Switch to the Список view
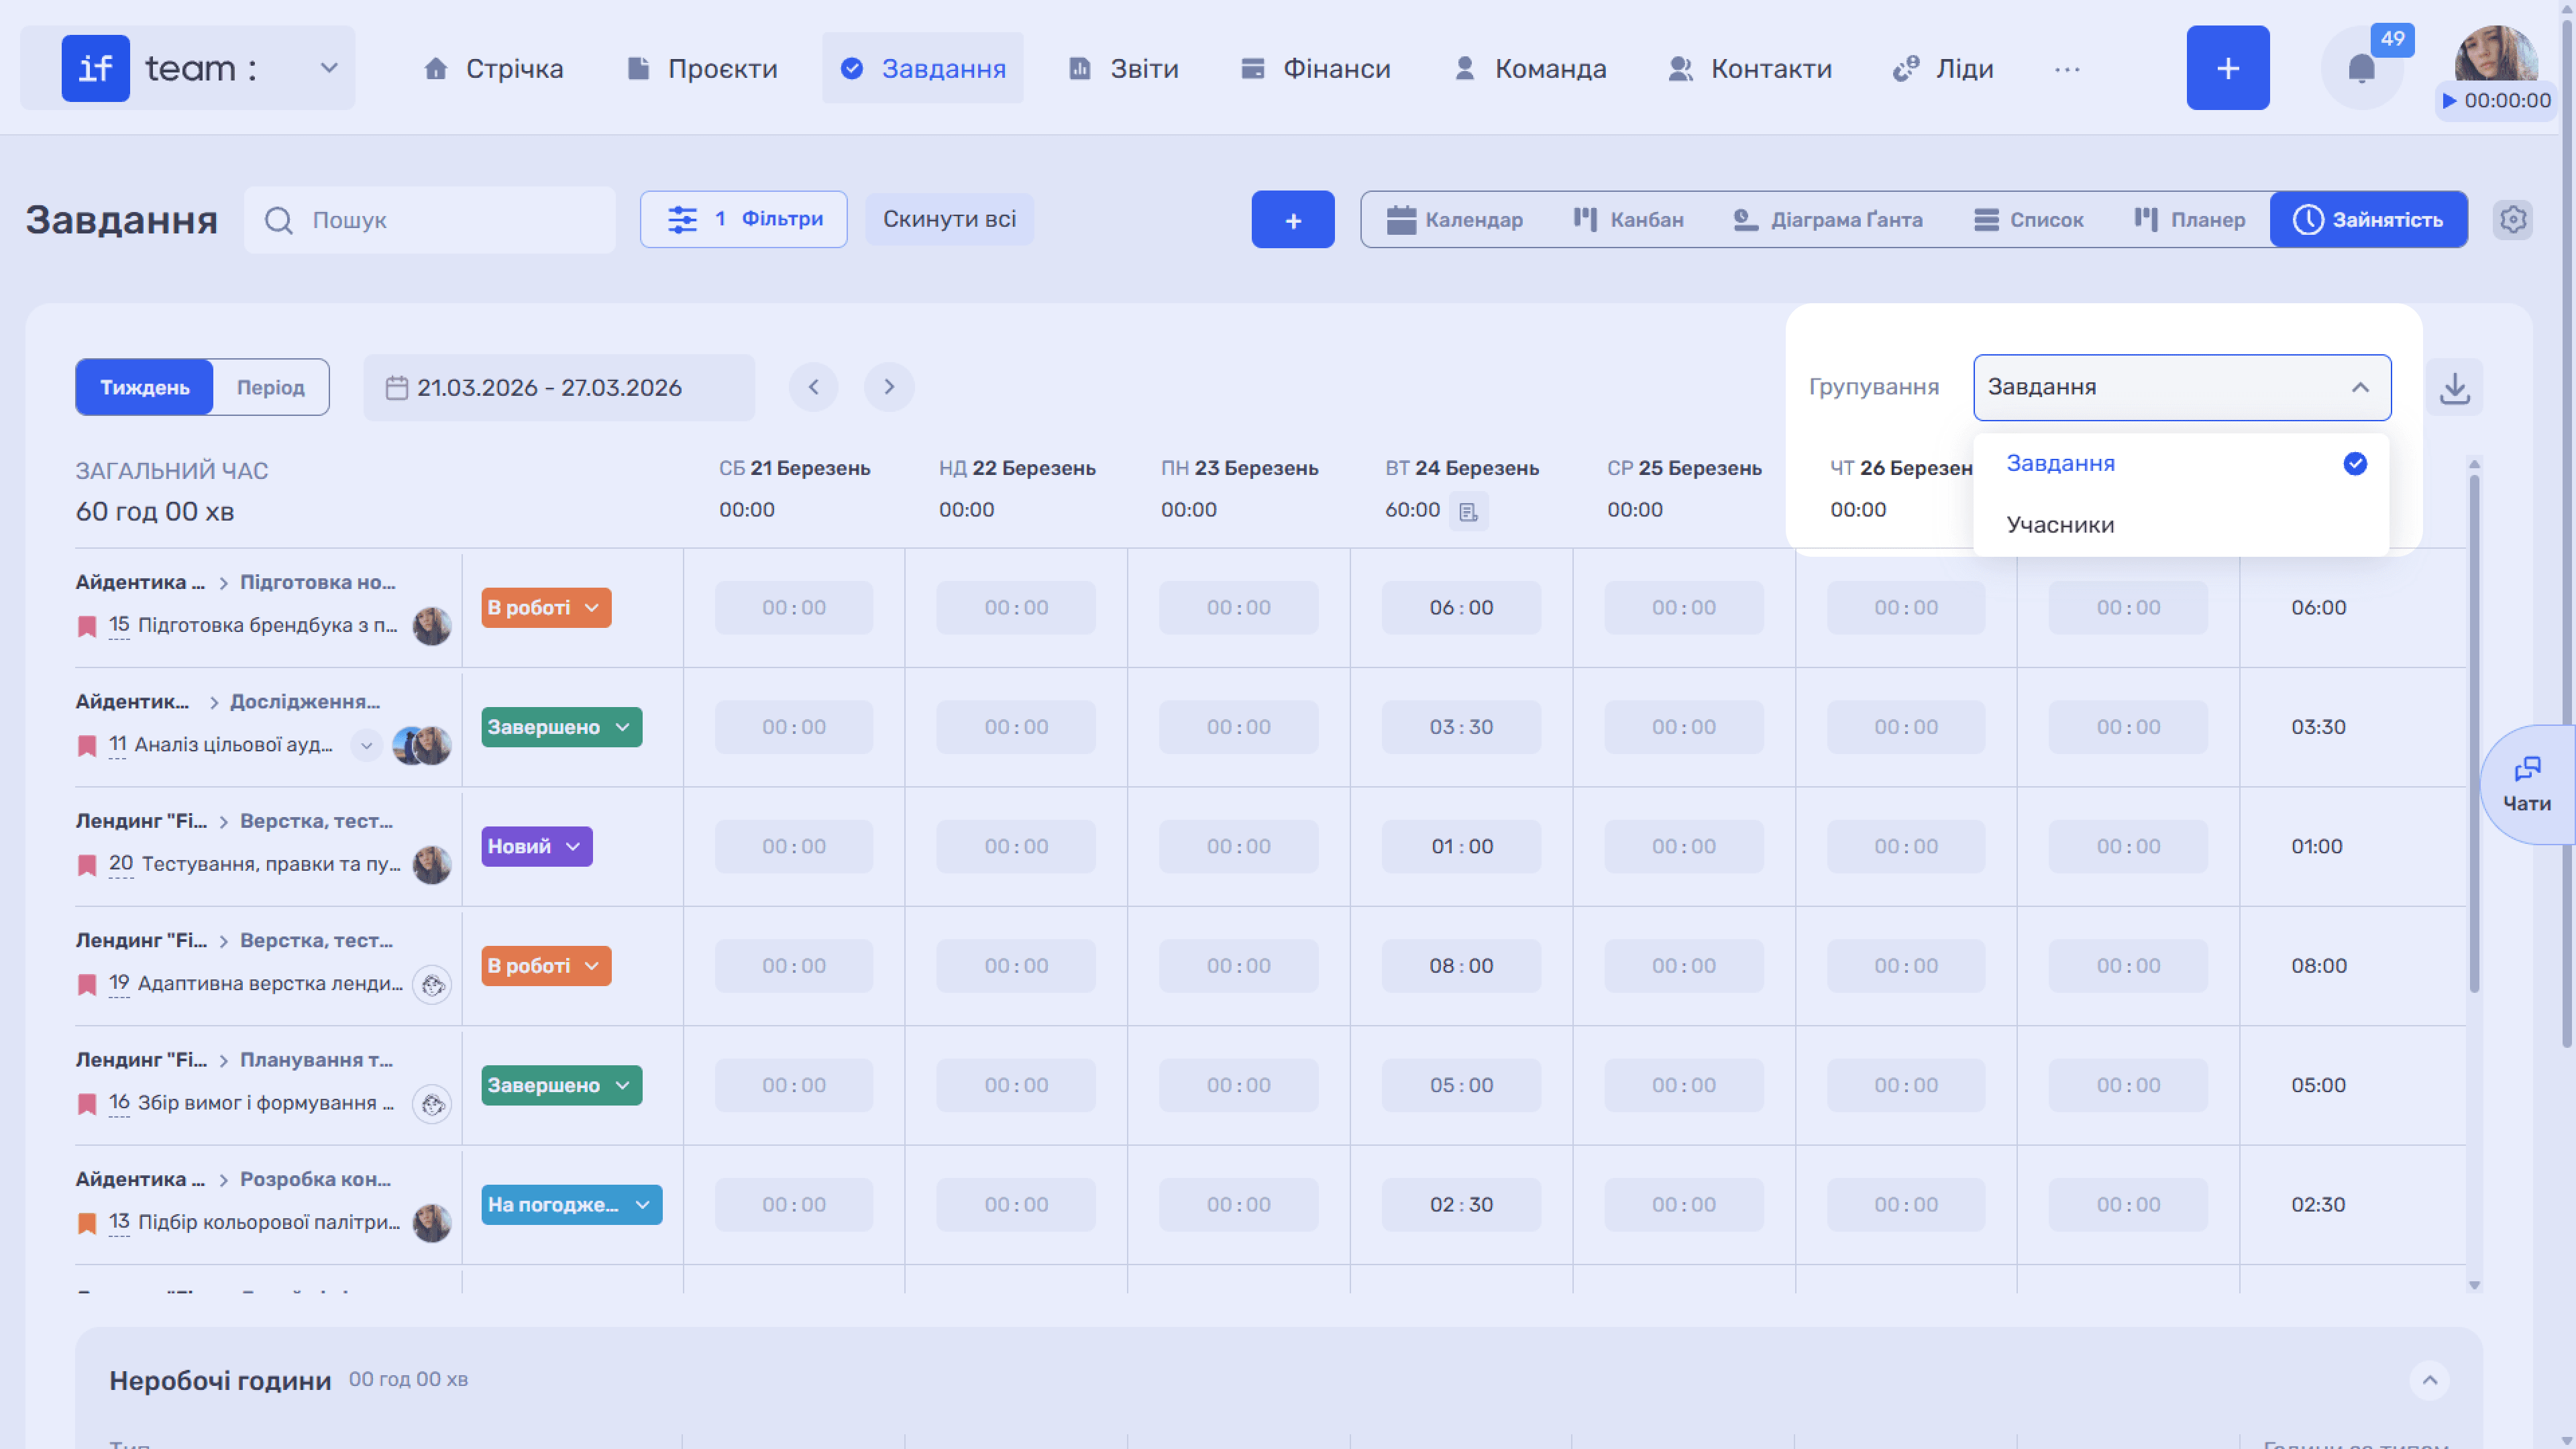 pyautogui.click(x=2029, y=219)
